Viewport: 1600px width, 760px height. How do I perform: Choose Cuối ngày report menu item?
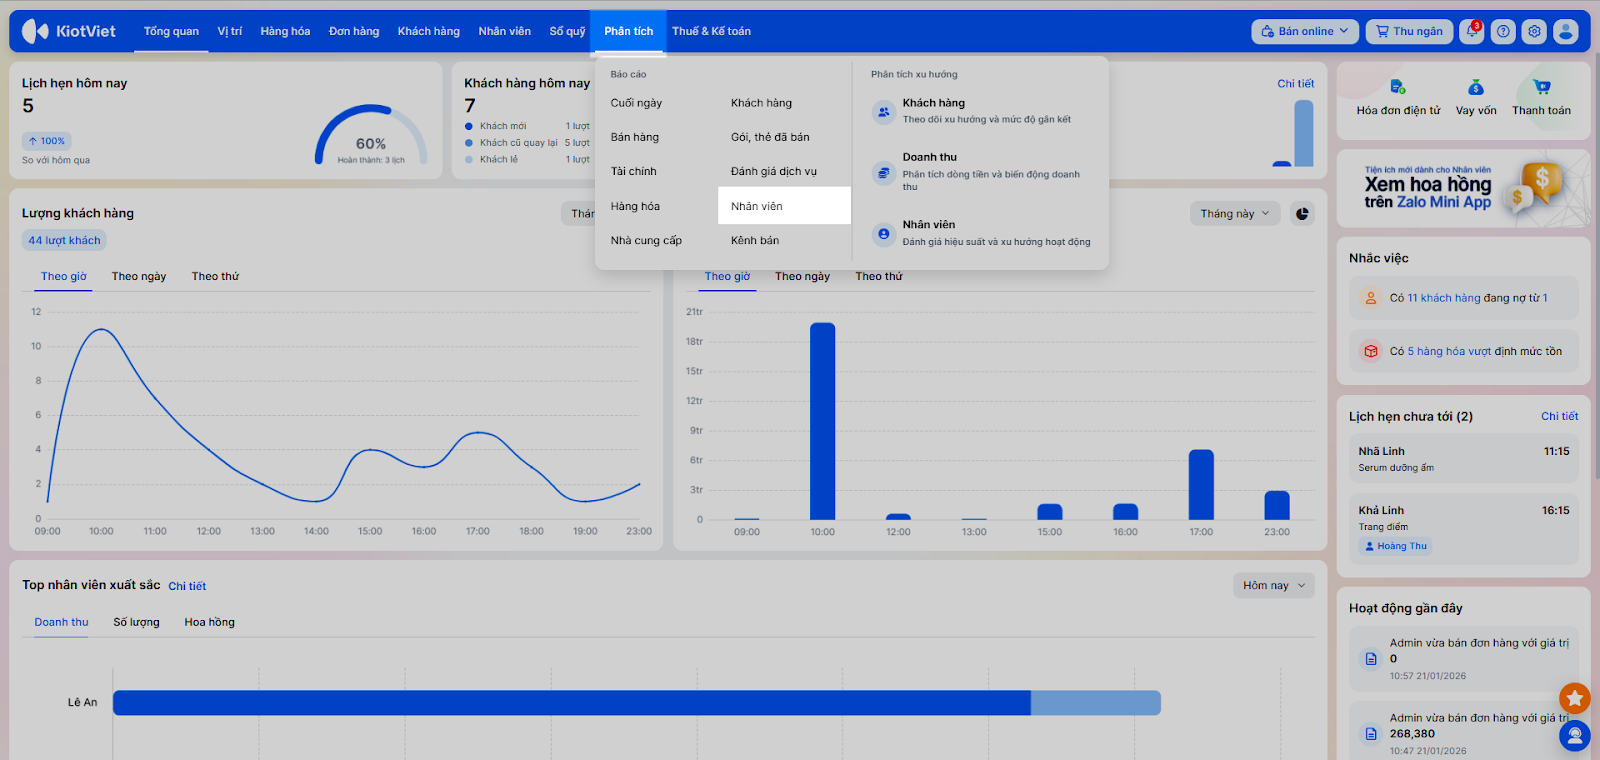(636, 103)
